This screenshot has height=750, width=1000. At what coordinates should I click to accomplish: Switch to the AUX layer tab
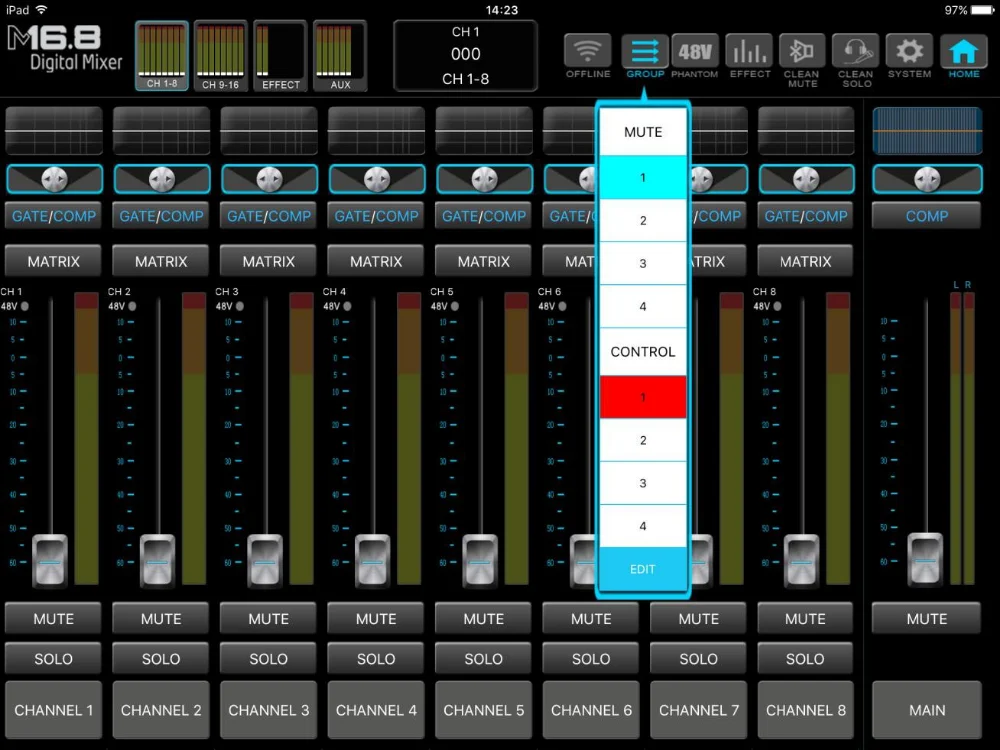(340, 55)
